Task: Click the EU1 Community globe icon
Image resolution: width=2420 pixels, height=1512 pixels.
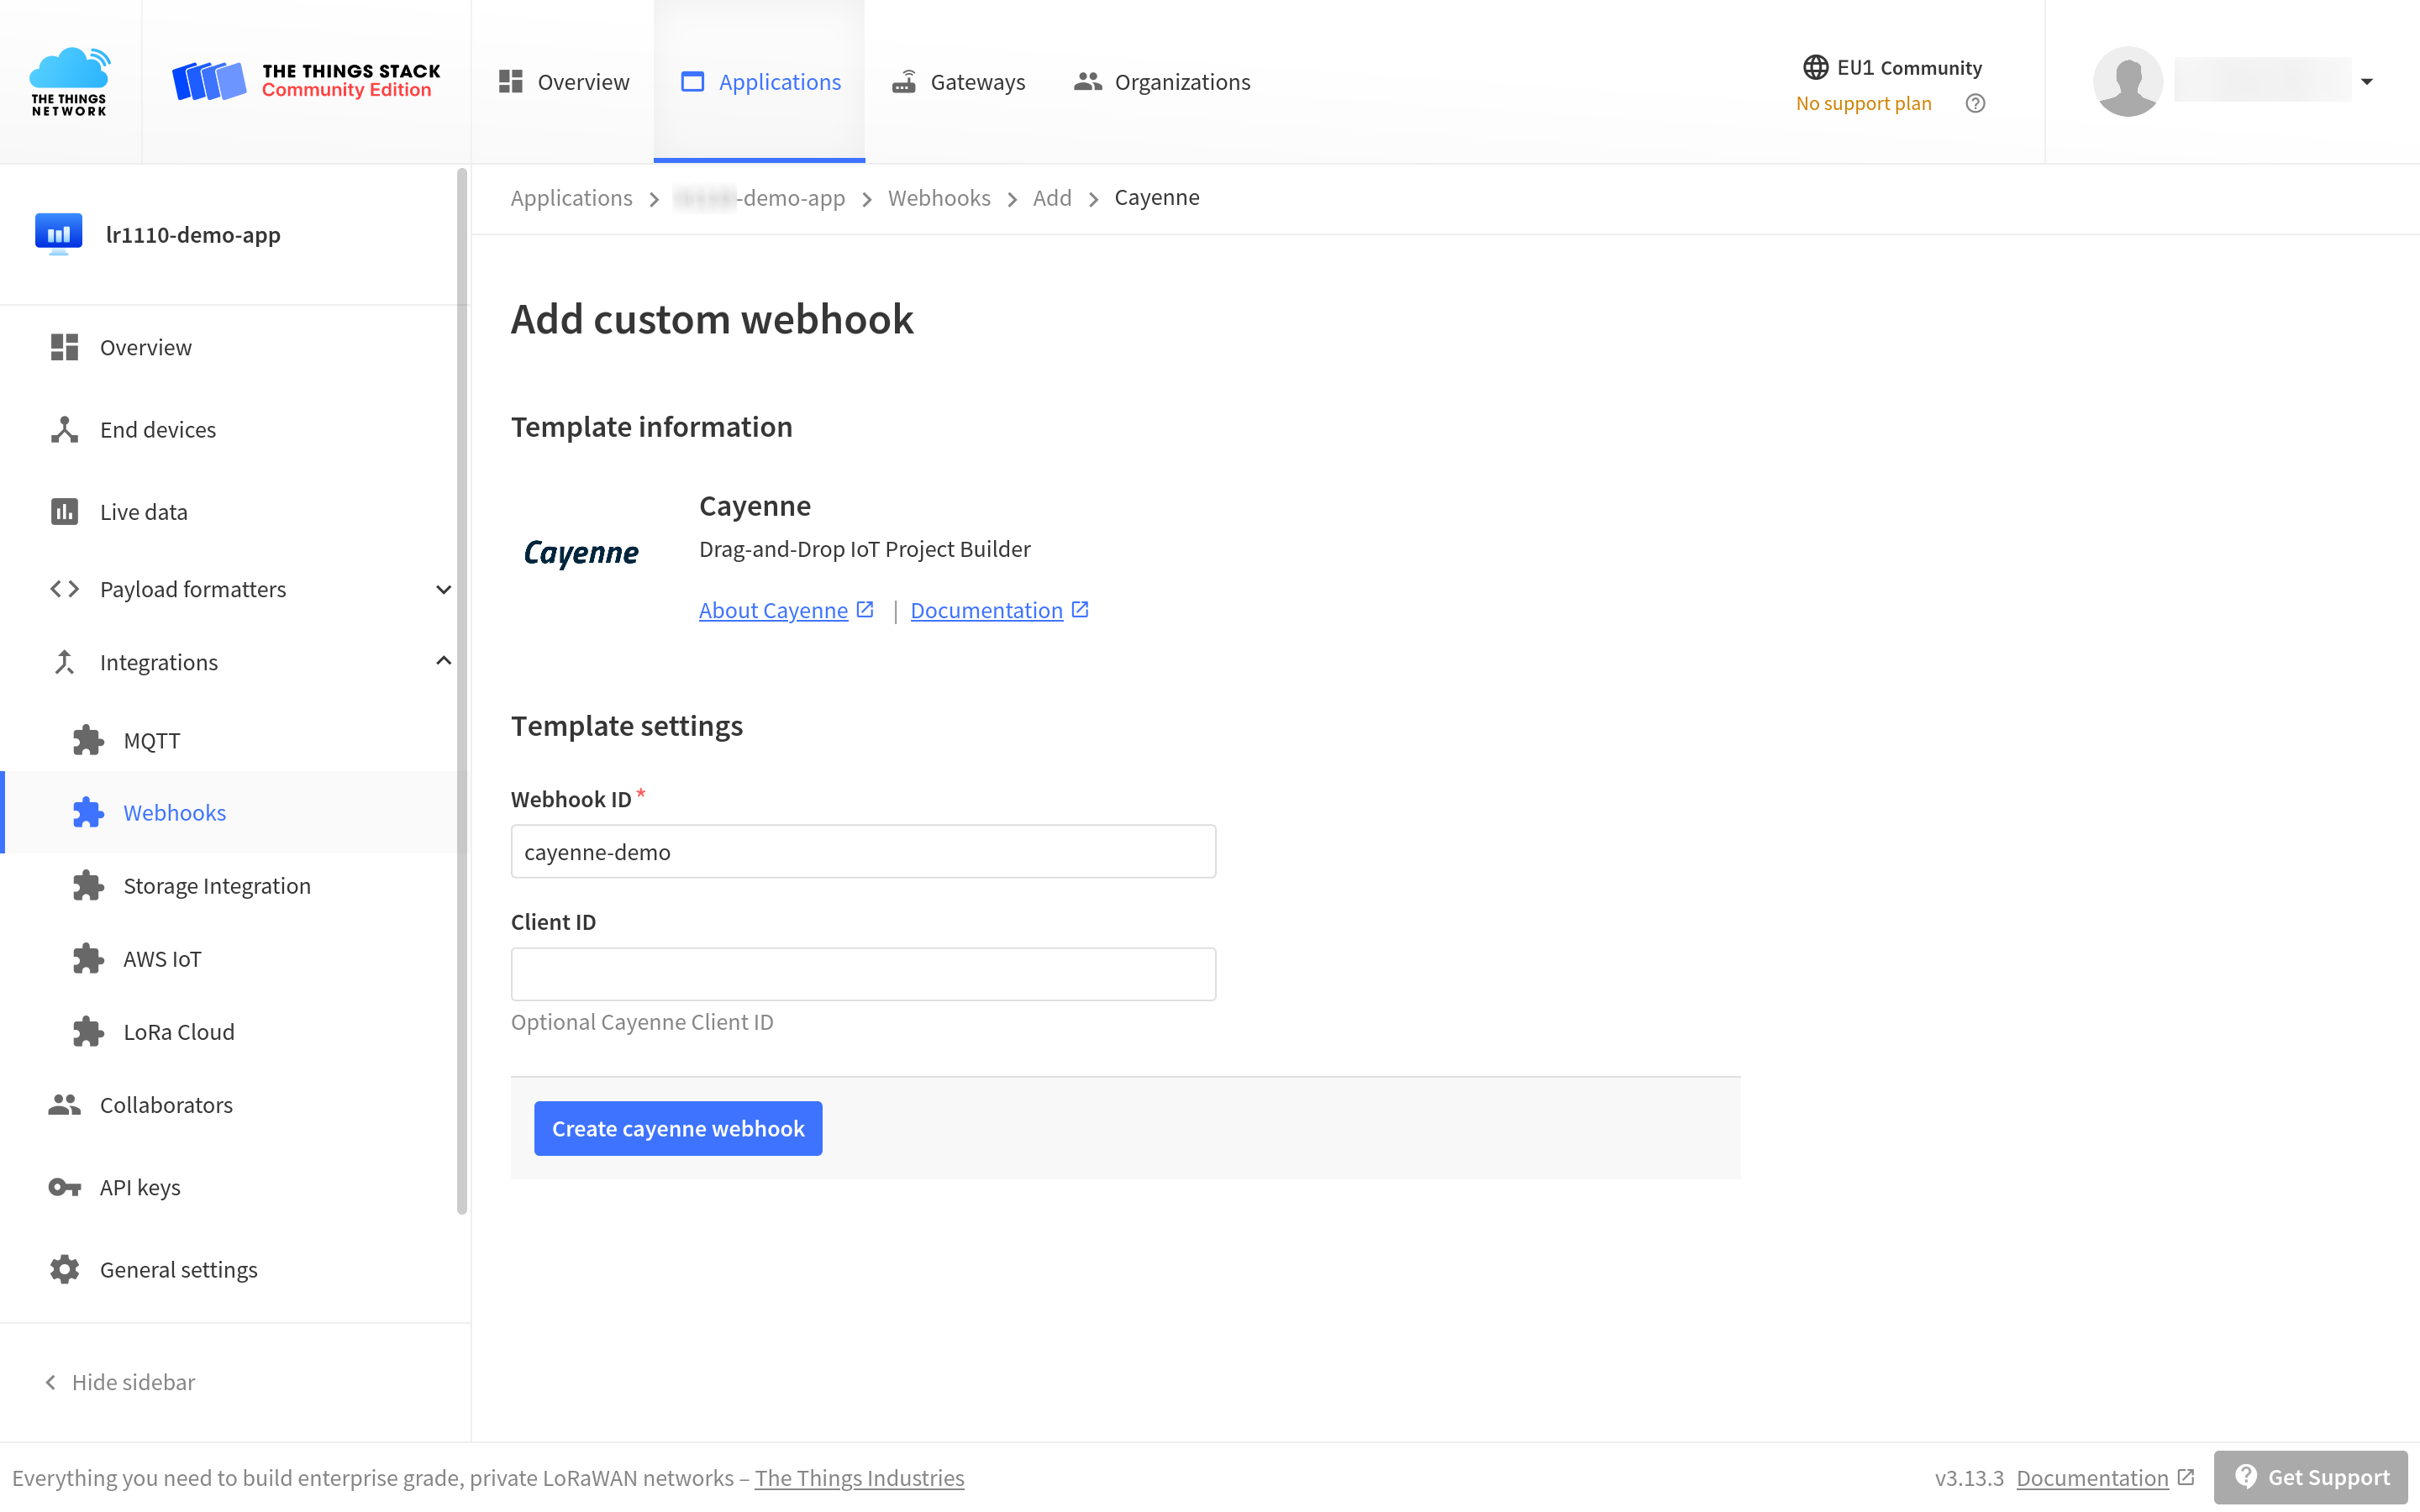Action: (1816, 67)
